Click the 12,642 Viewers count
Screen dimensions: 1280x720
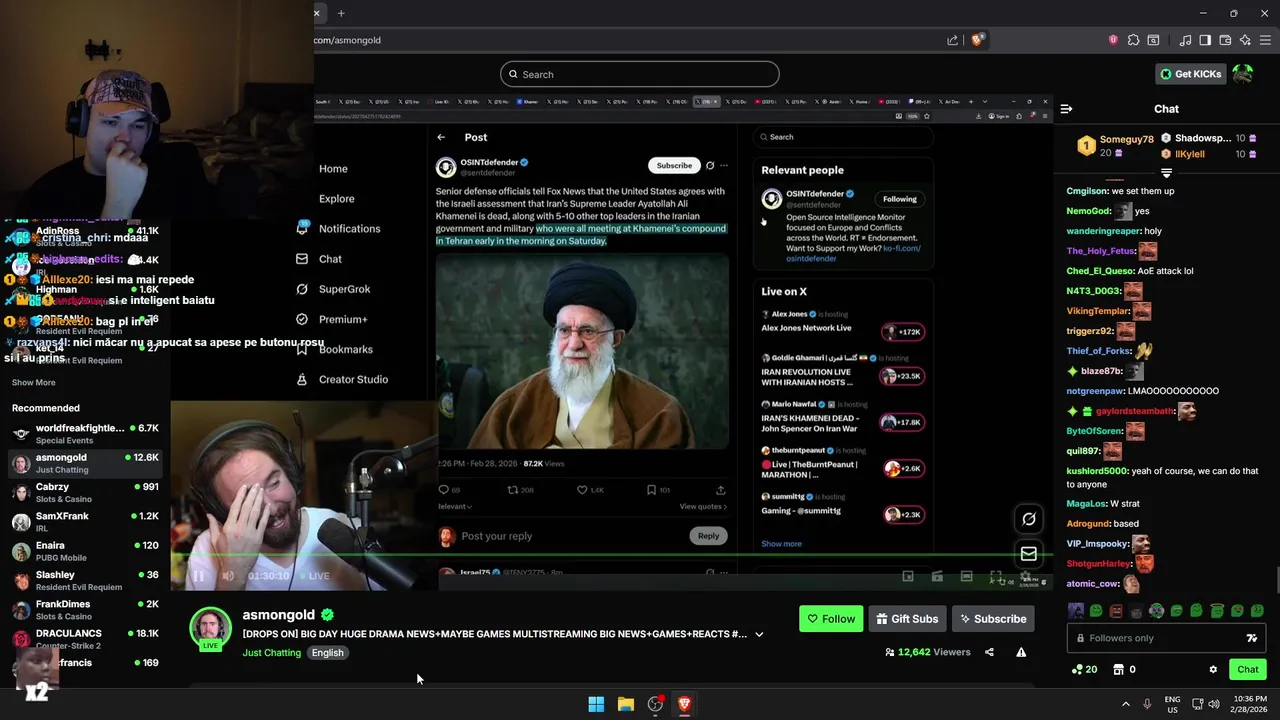pos(927,652)
